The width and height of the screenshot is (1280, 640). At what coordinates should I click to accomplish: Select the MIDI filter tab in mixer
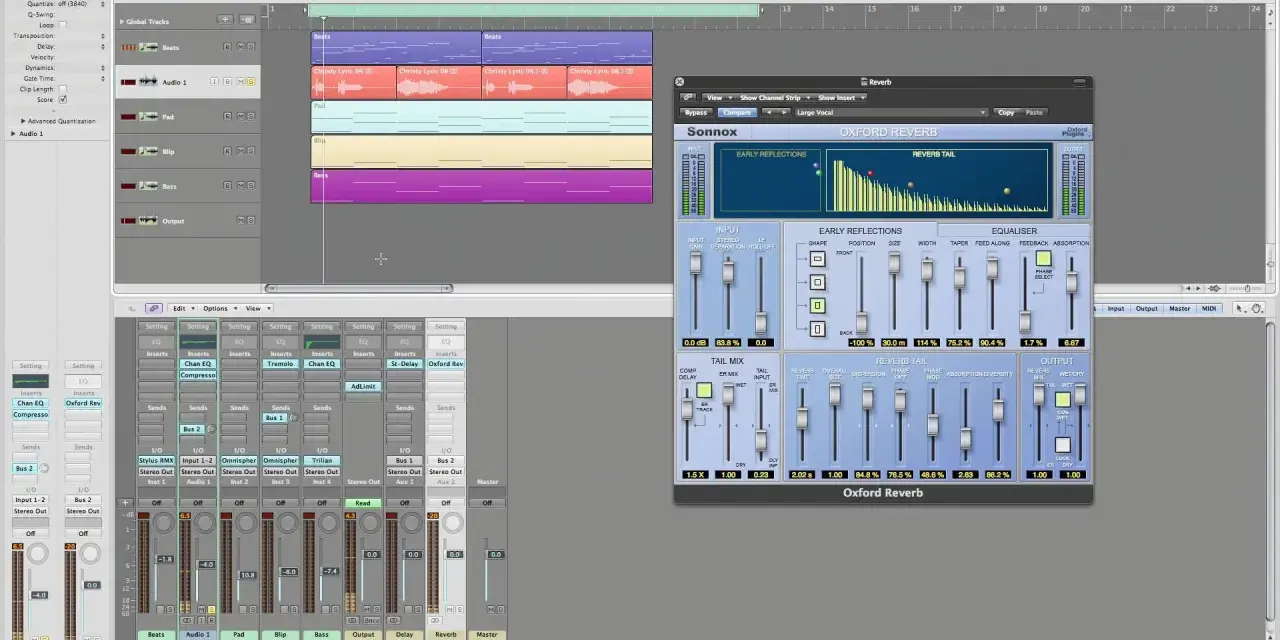pos(1209,308)
